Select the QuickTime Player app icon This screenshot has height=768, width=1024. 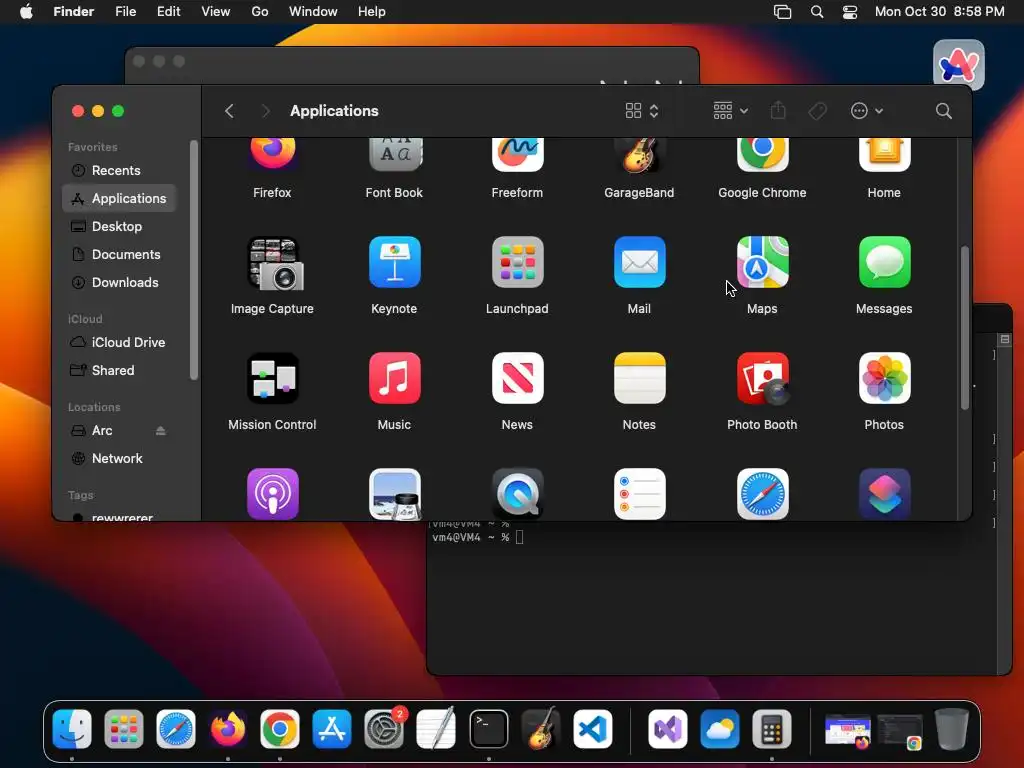pyautogui.click(x=517, y=494)
